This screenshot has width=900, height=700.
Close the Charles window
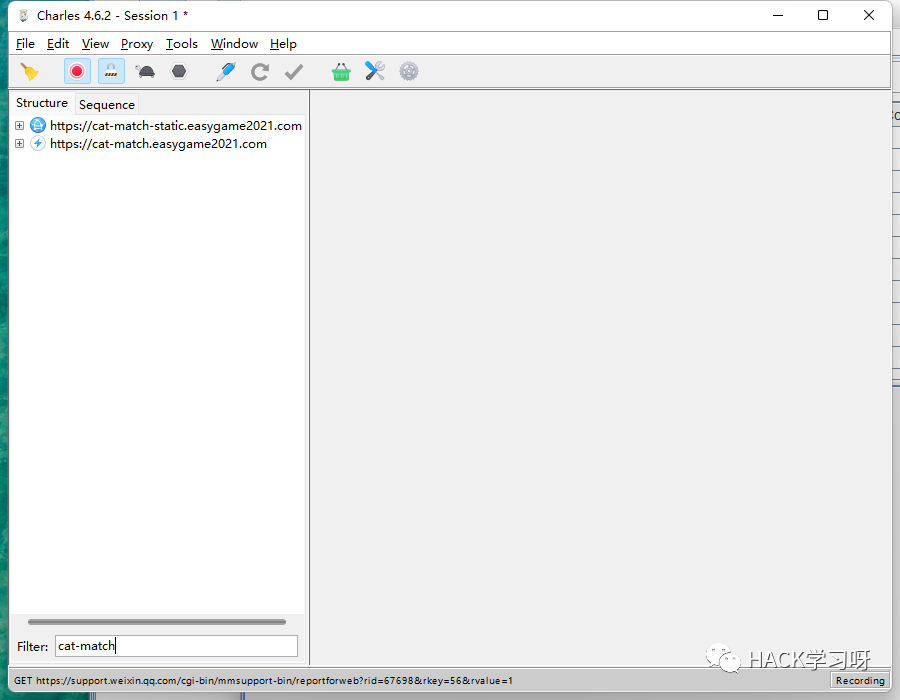click(869, 15)
